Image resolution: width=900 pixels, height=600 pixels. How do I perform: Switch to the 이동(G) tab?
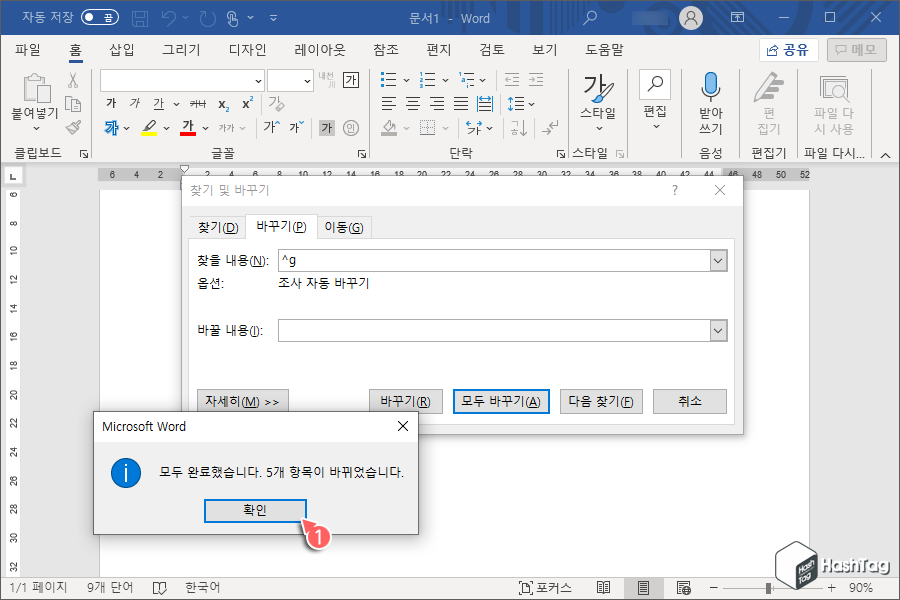[x=344, y=227]
